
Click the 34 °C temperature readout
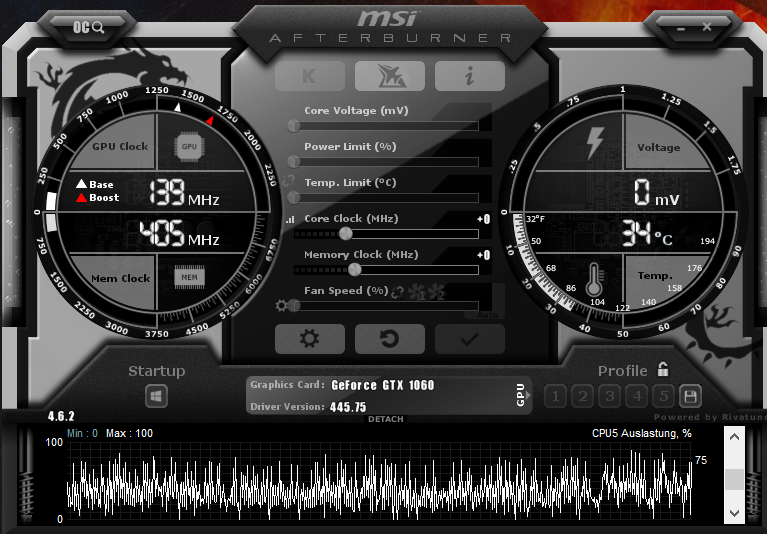click(x=647, y=234)
